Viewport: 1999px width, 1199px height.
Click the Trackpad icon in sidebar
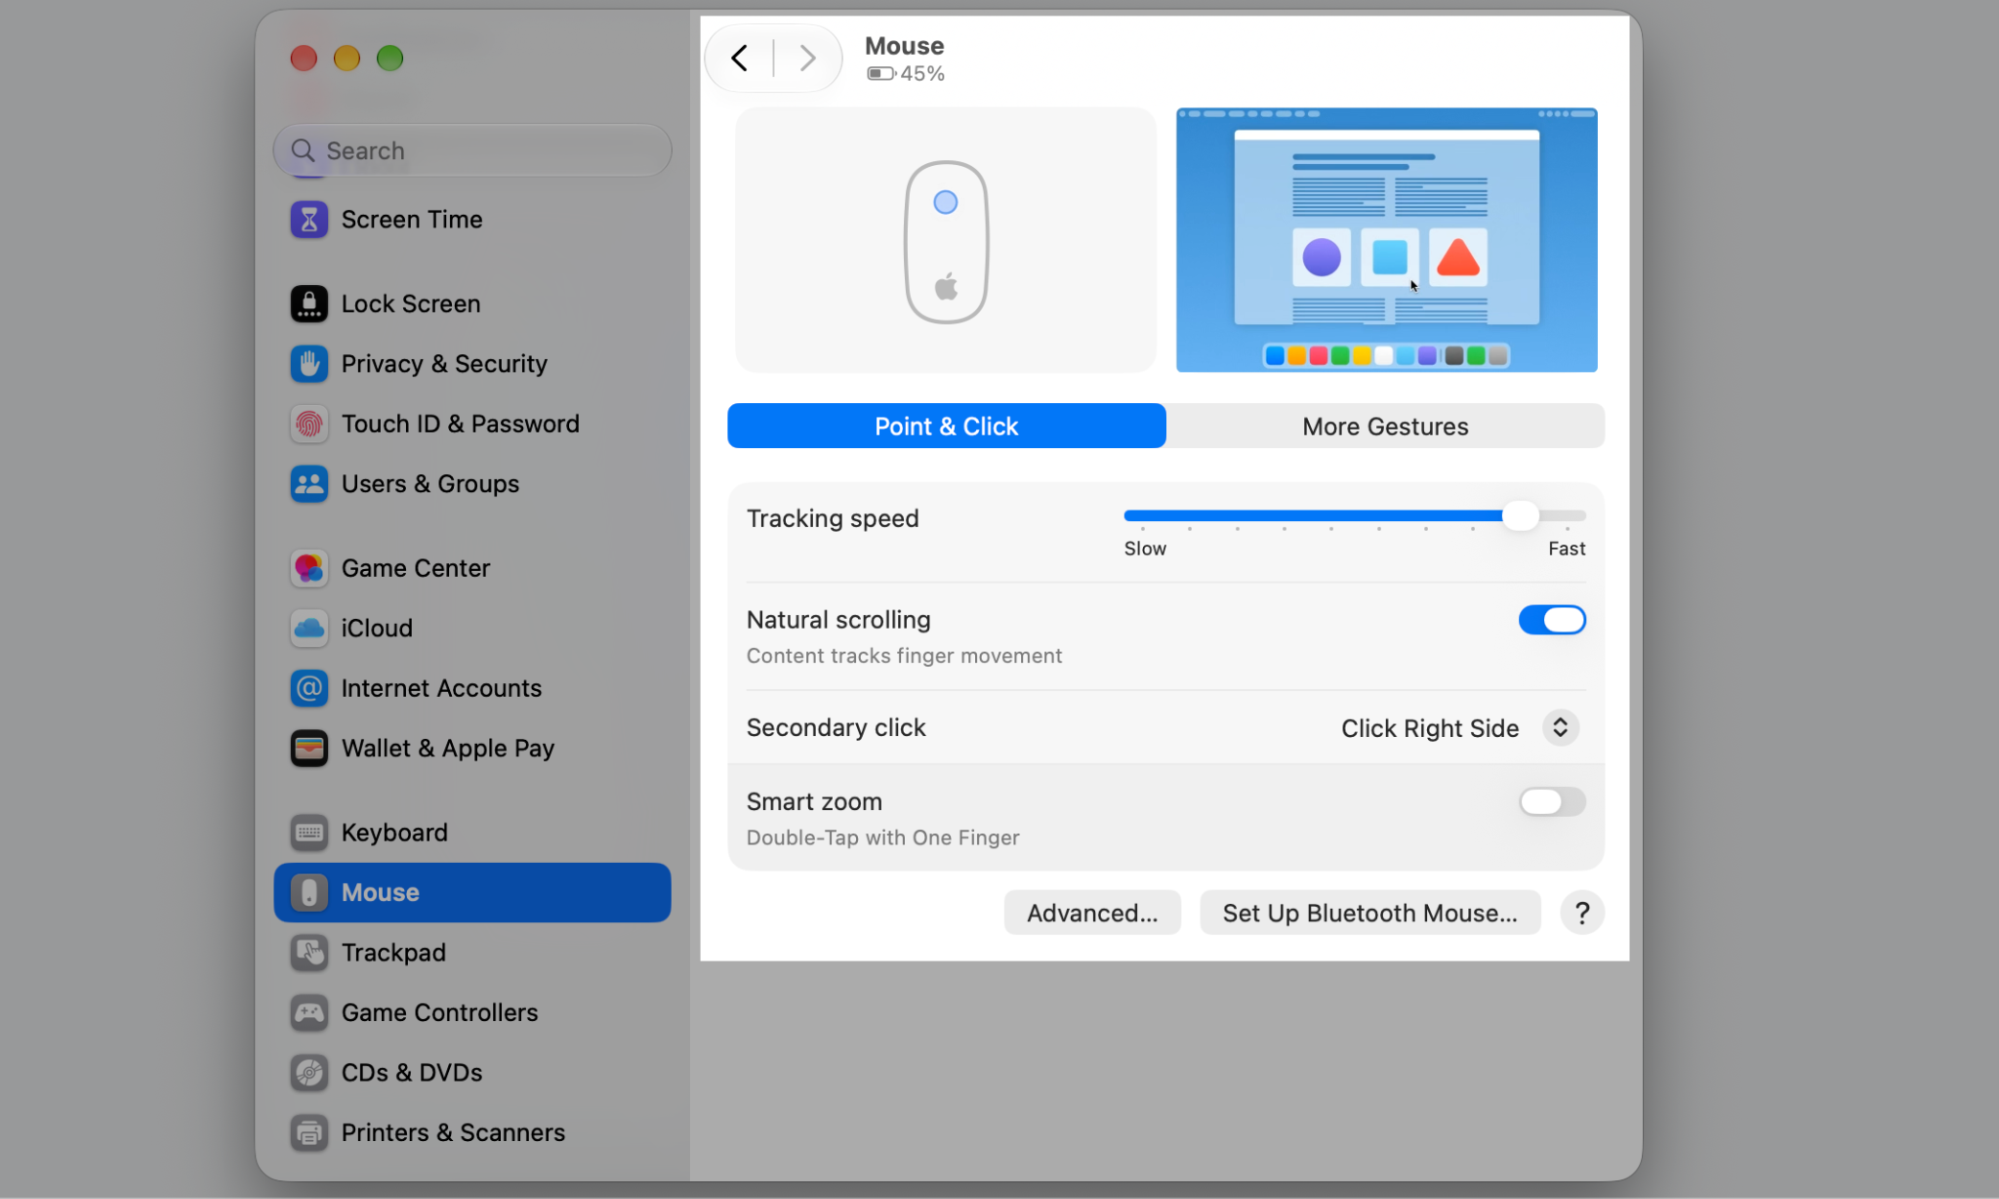tap(309, 952)
